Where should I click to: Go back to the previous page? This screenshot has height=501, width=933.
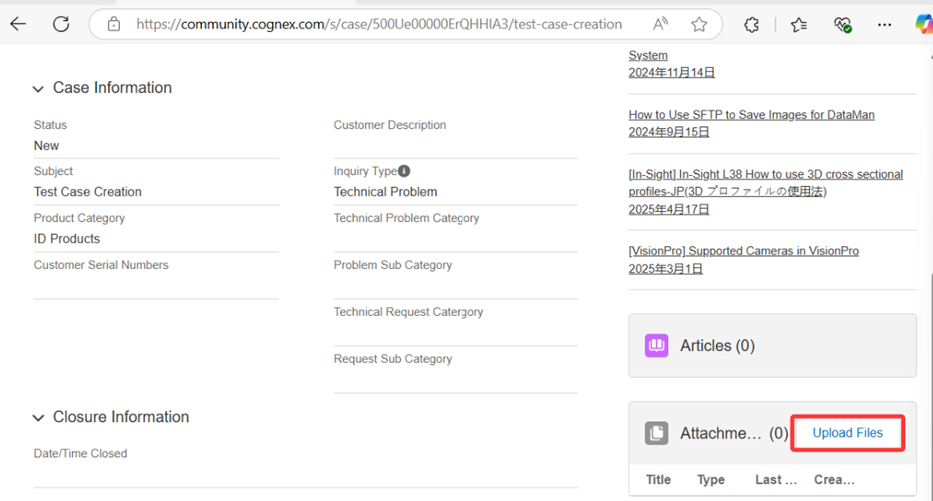coord(18,24)
